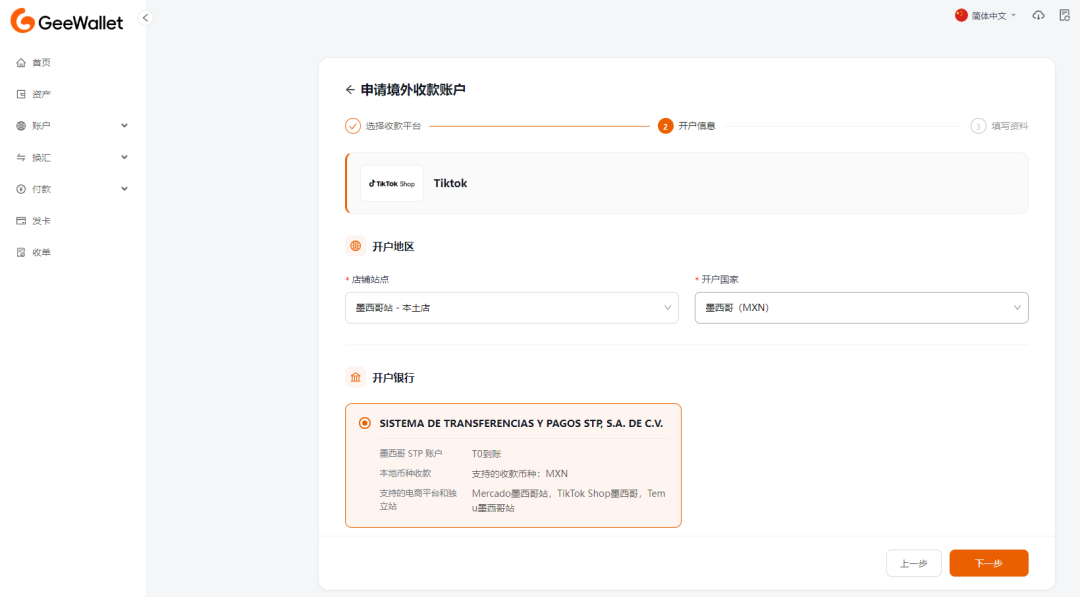Image resolution: width=1080 pixels, height=597 pixels.
Task: Expand the 付款 sidebar menu chevron
Action: pos(125,189)
